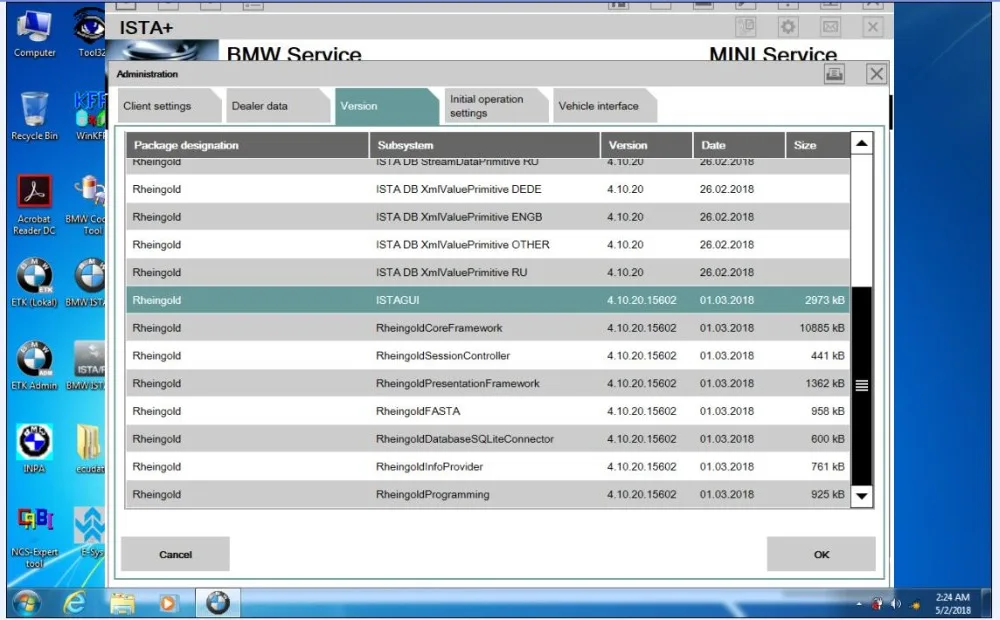1000x620 pixels.
Task: Open the Vehicle interface tab
Action: 602,106
